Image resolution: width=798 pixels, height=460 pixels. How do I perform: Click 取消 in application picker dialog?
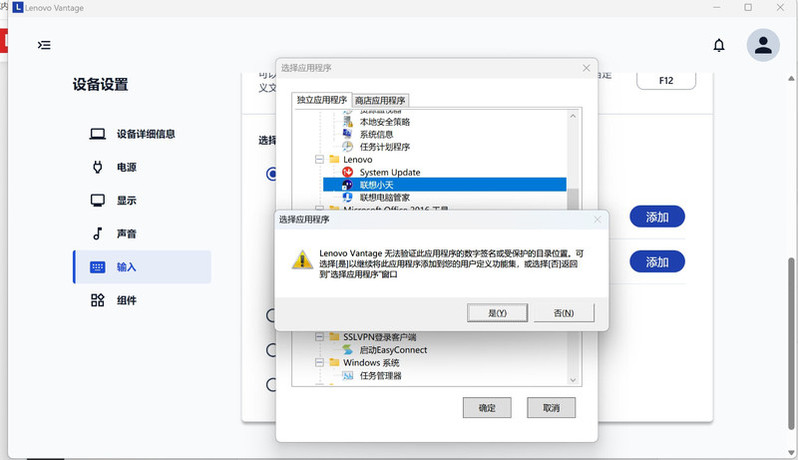click(x=551, y=408)
